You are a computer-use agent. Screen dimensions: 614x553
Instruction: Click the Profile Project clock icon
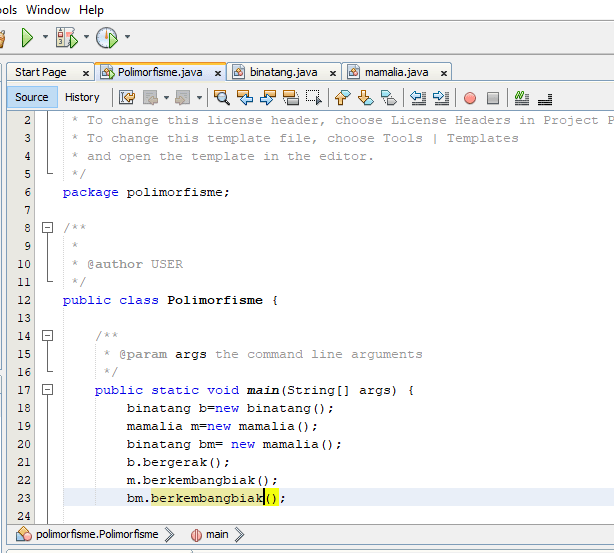pos(106,38)
